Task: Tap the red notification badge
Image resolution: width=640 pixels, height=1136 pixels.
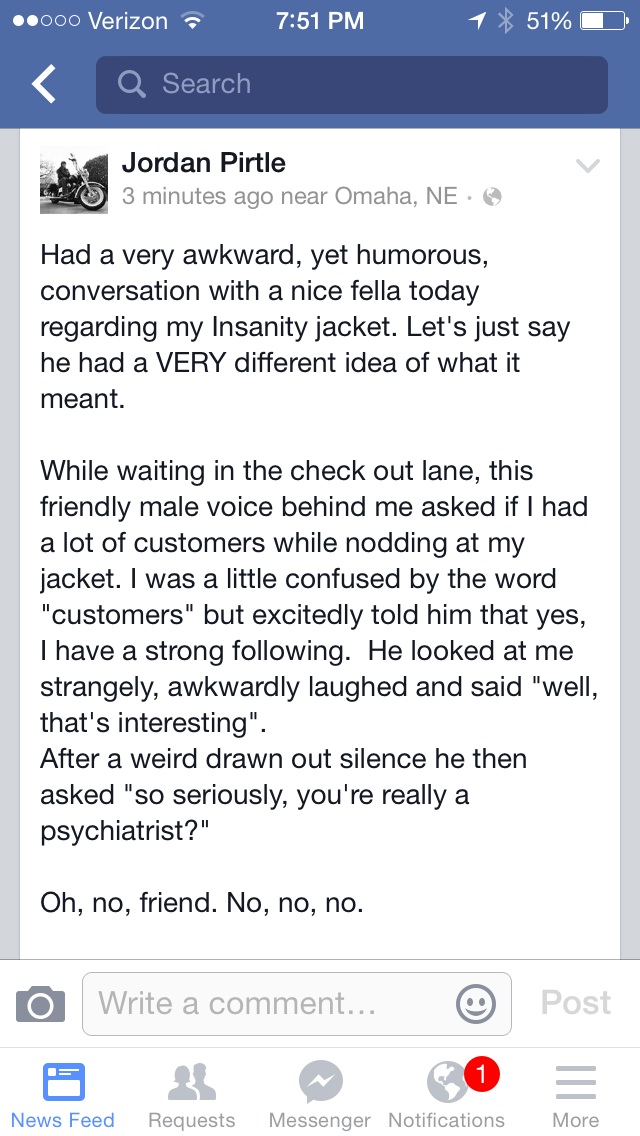Action: (x=481, y=1075)
